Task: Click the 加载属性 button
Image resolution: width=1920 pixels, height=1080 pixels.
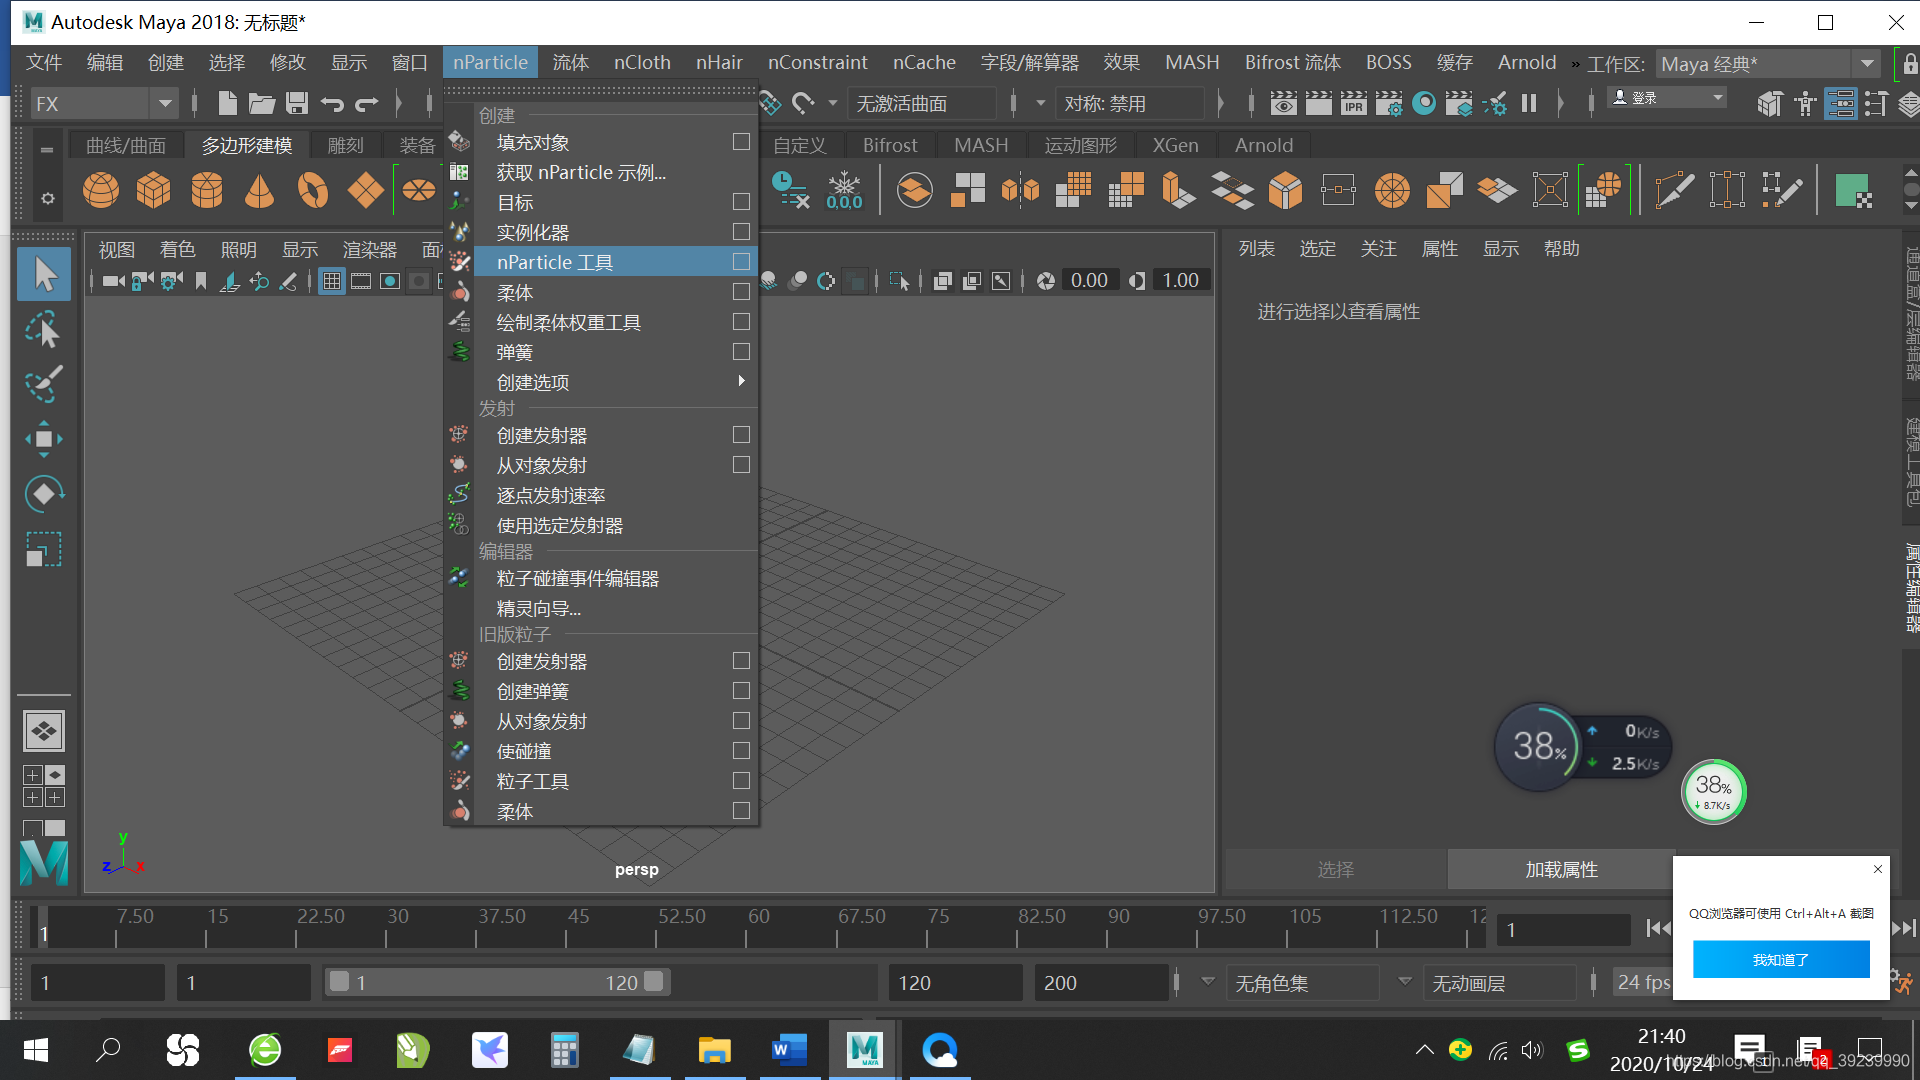Action: [x=1560, y=870]
